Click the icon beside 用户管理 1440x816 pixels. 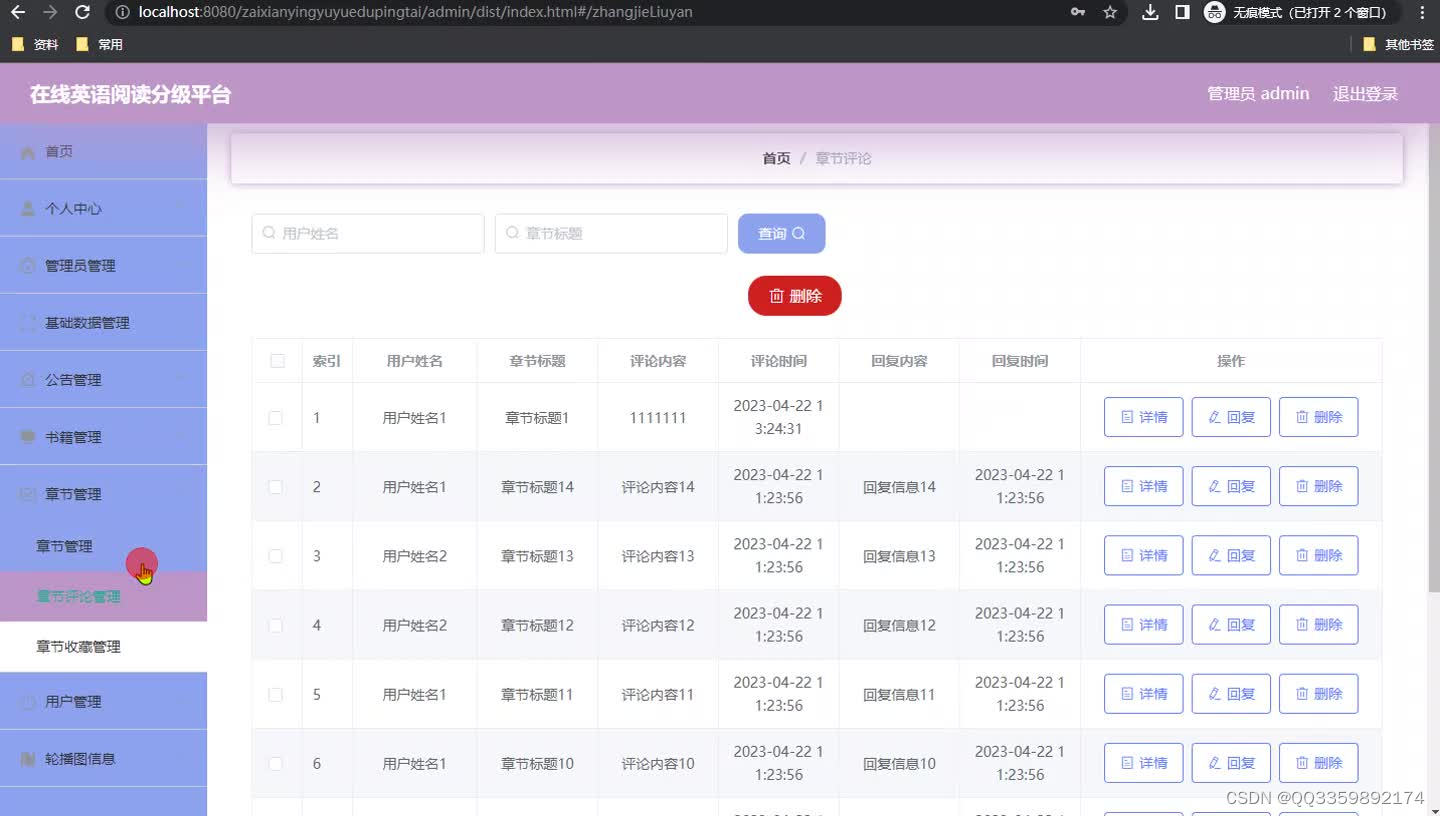point(28,702)
